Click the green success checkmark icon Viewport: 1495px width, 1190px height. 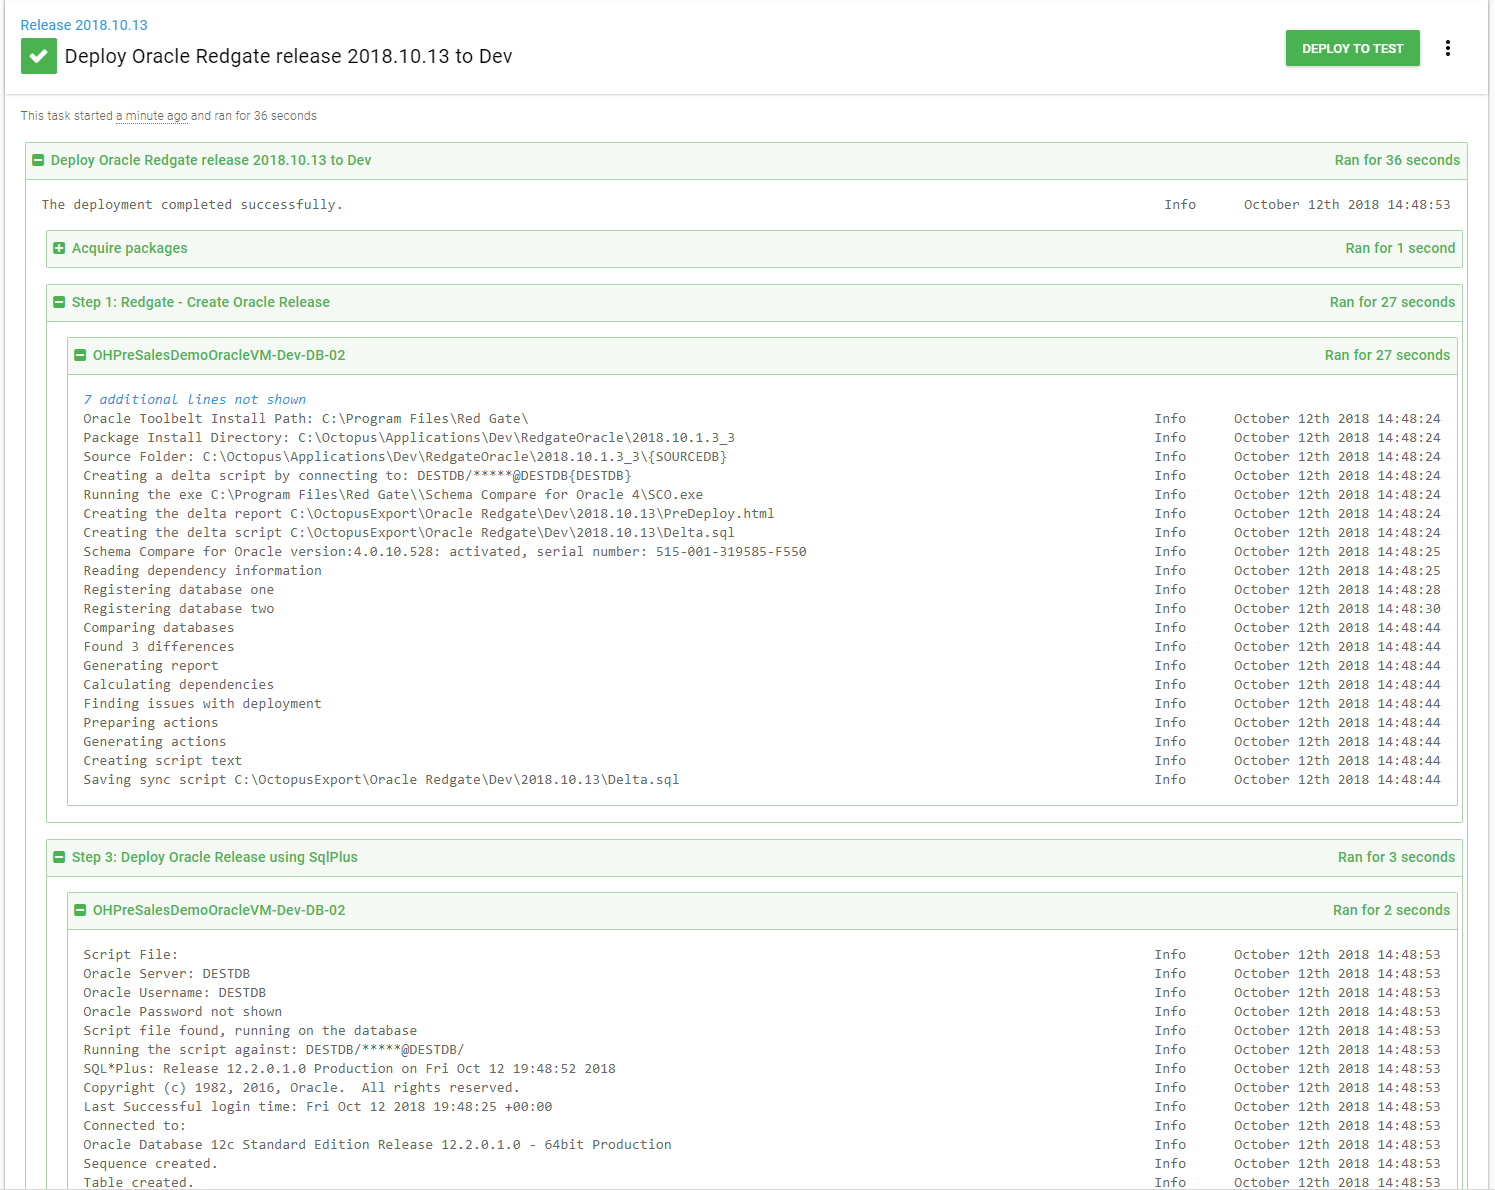click(38, 56)
